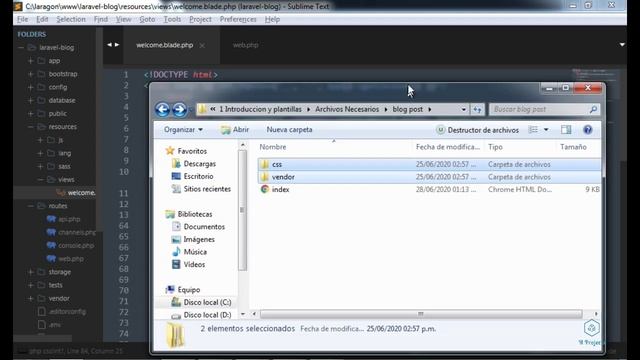640x360 pixels.
Task: Click the Abrir button in Explorer toolbar
Action: (235, 130)
